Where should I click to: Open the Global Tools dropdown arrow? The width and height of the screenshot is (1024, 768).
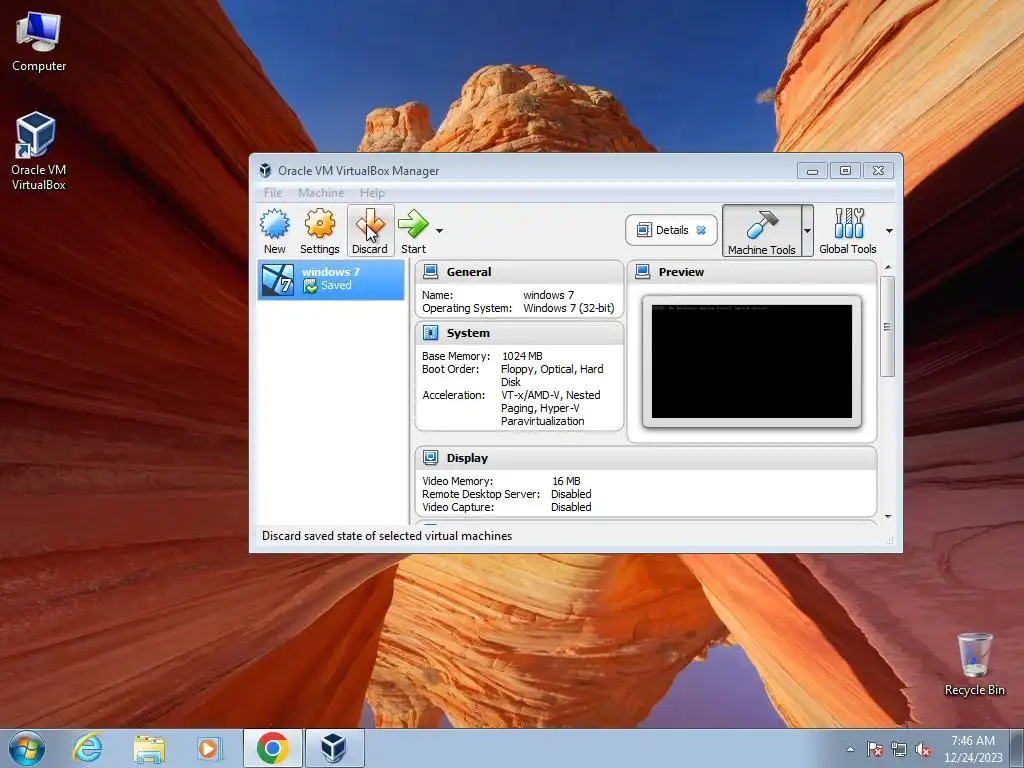click(889, 231)
